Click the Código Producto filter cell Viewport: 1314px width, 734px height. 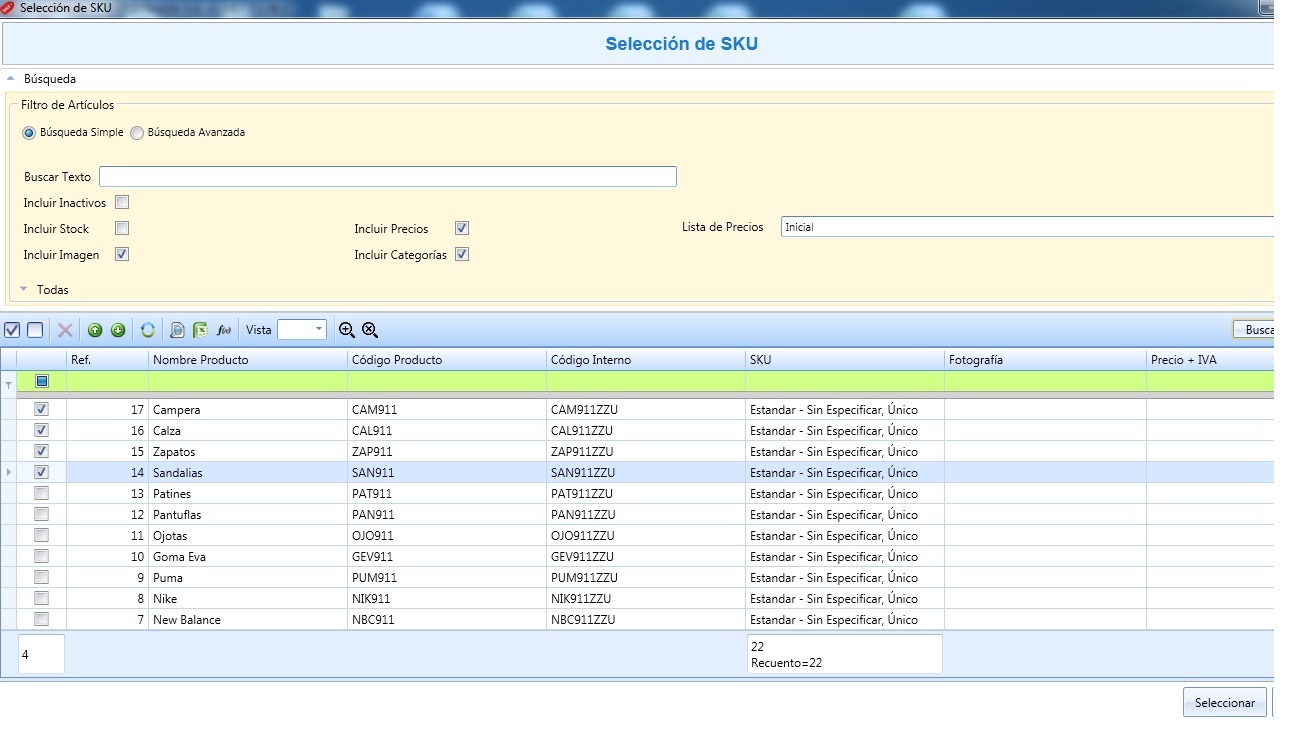[x=447, y=381]
